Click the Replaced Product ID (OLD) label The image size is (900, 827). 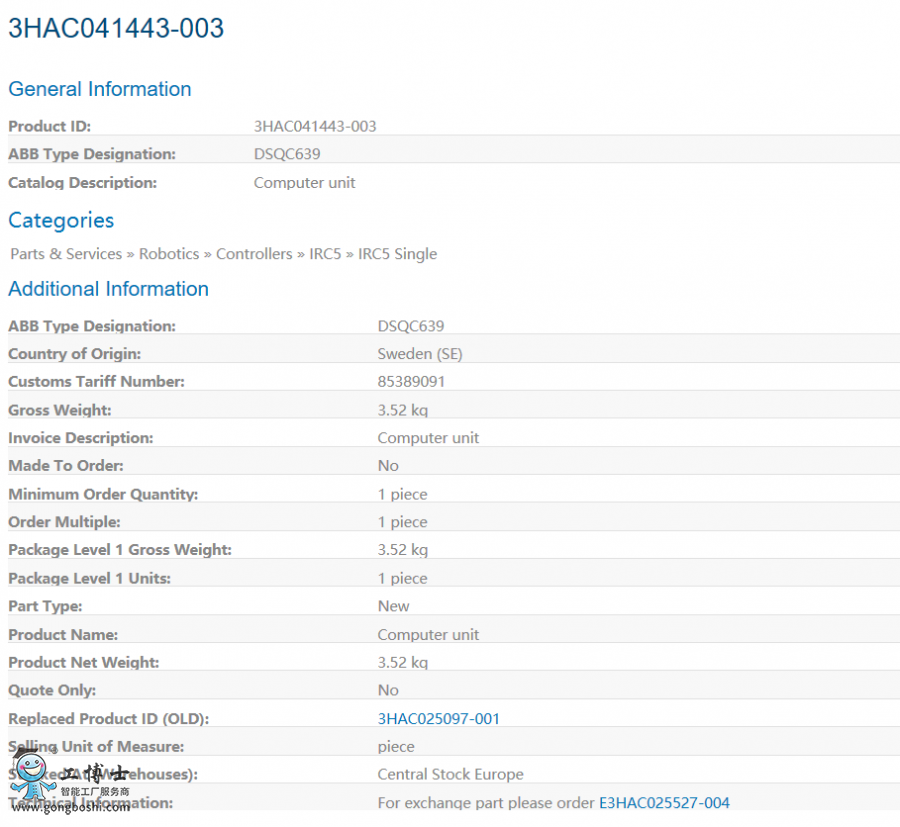coord(108,719)
